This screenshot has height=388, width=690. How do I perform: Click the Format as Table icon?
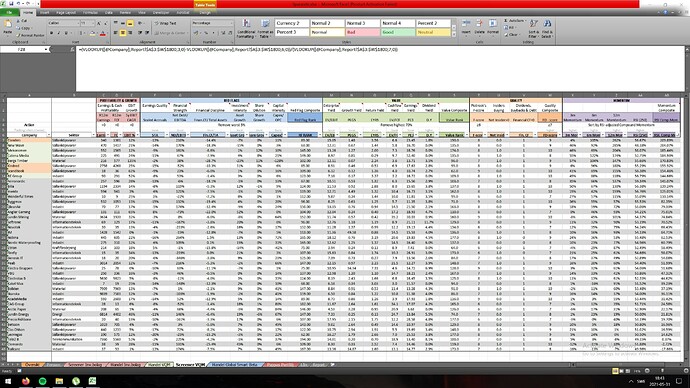pos(265,28)
